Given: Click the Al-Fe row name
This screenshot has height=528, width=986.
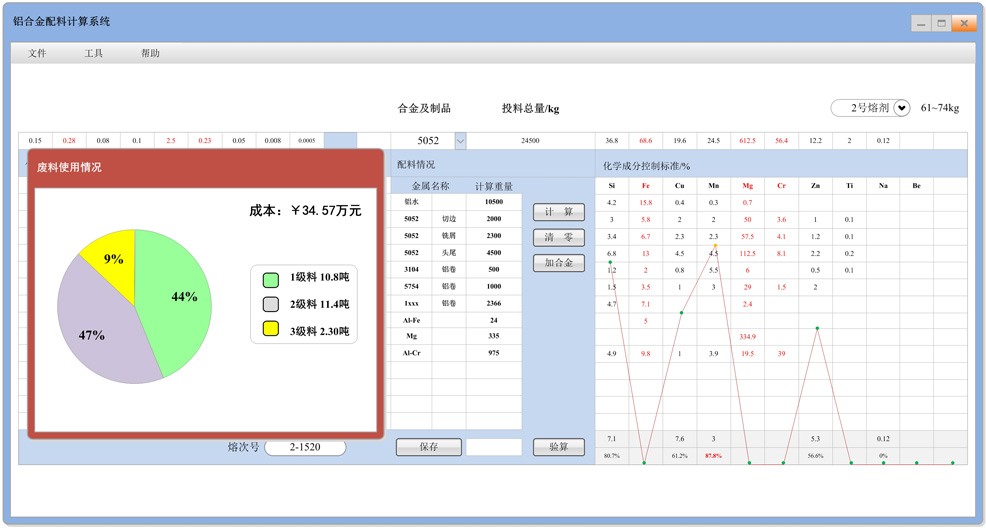Looking at the screenshot, I should click(411, 320).
